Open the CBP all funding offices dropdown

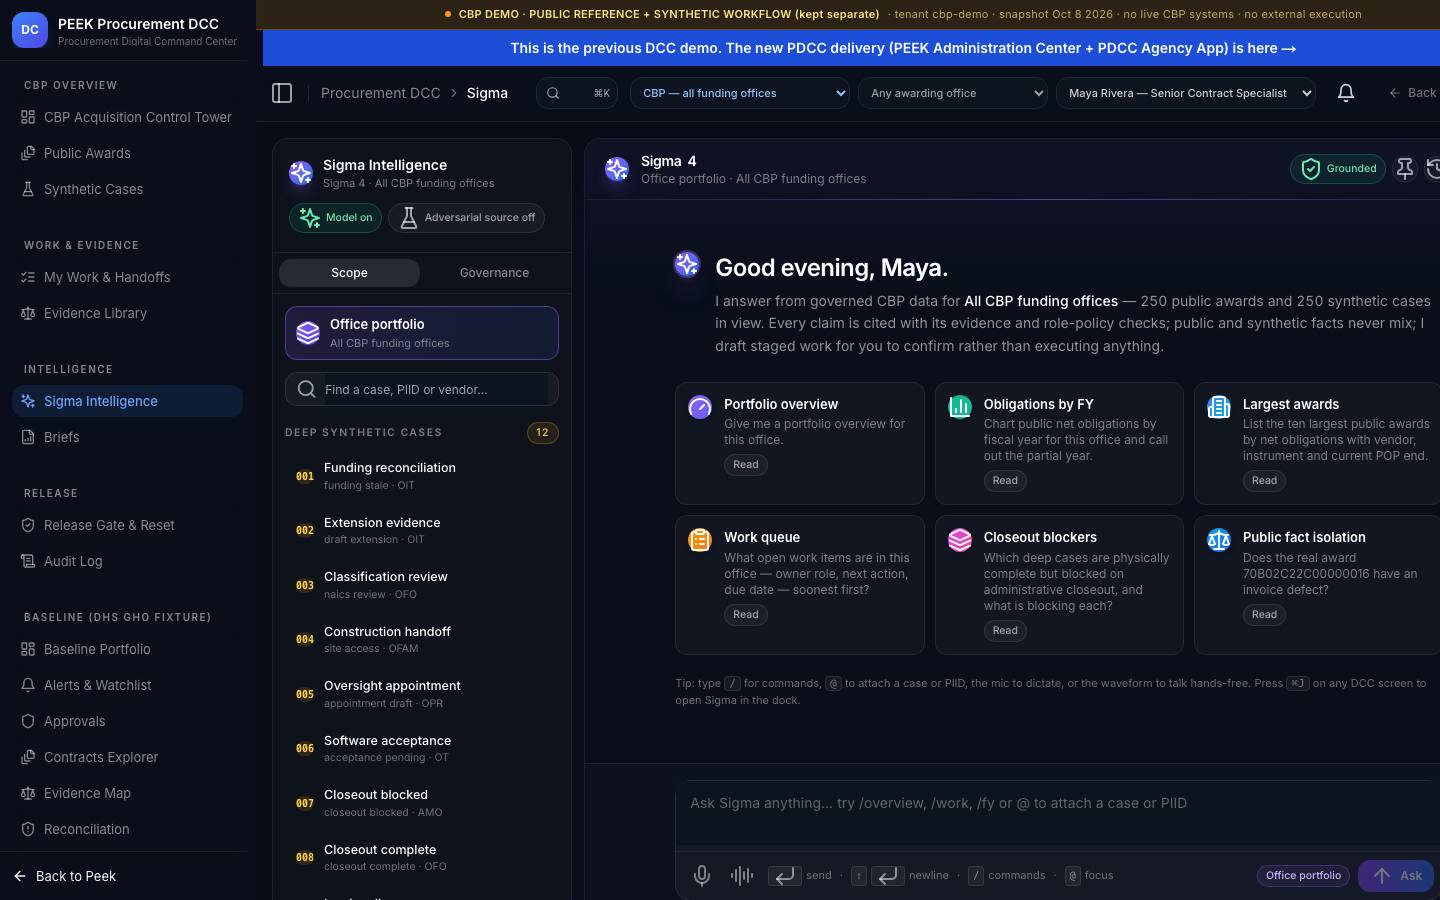point(740,93)
